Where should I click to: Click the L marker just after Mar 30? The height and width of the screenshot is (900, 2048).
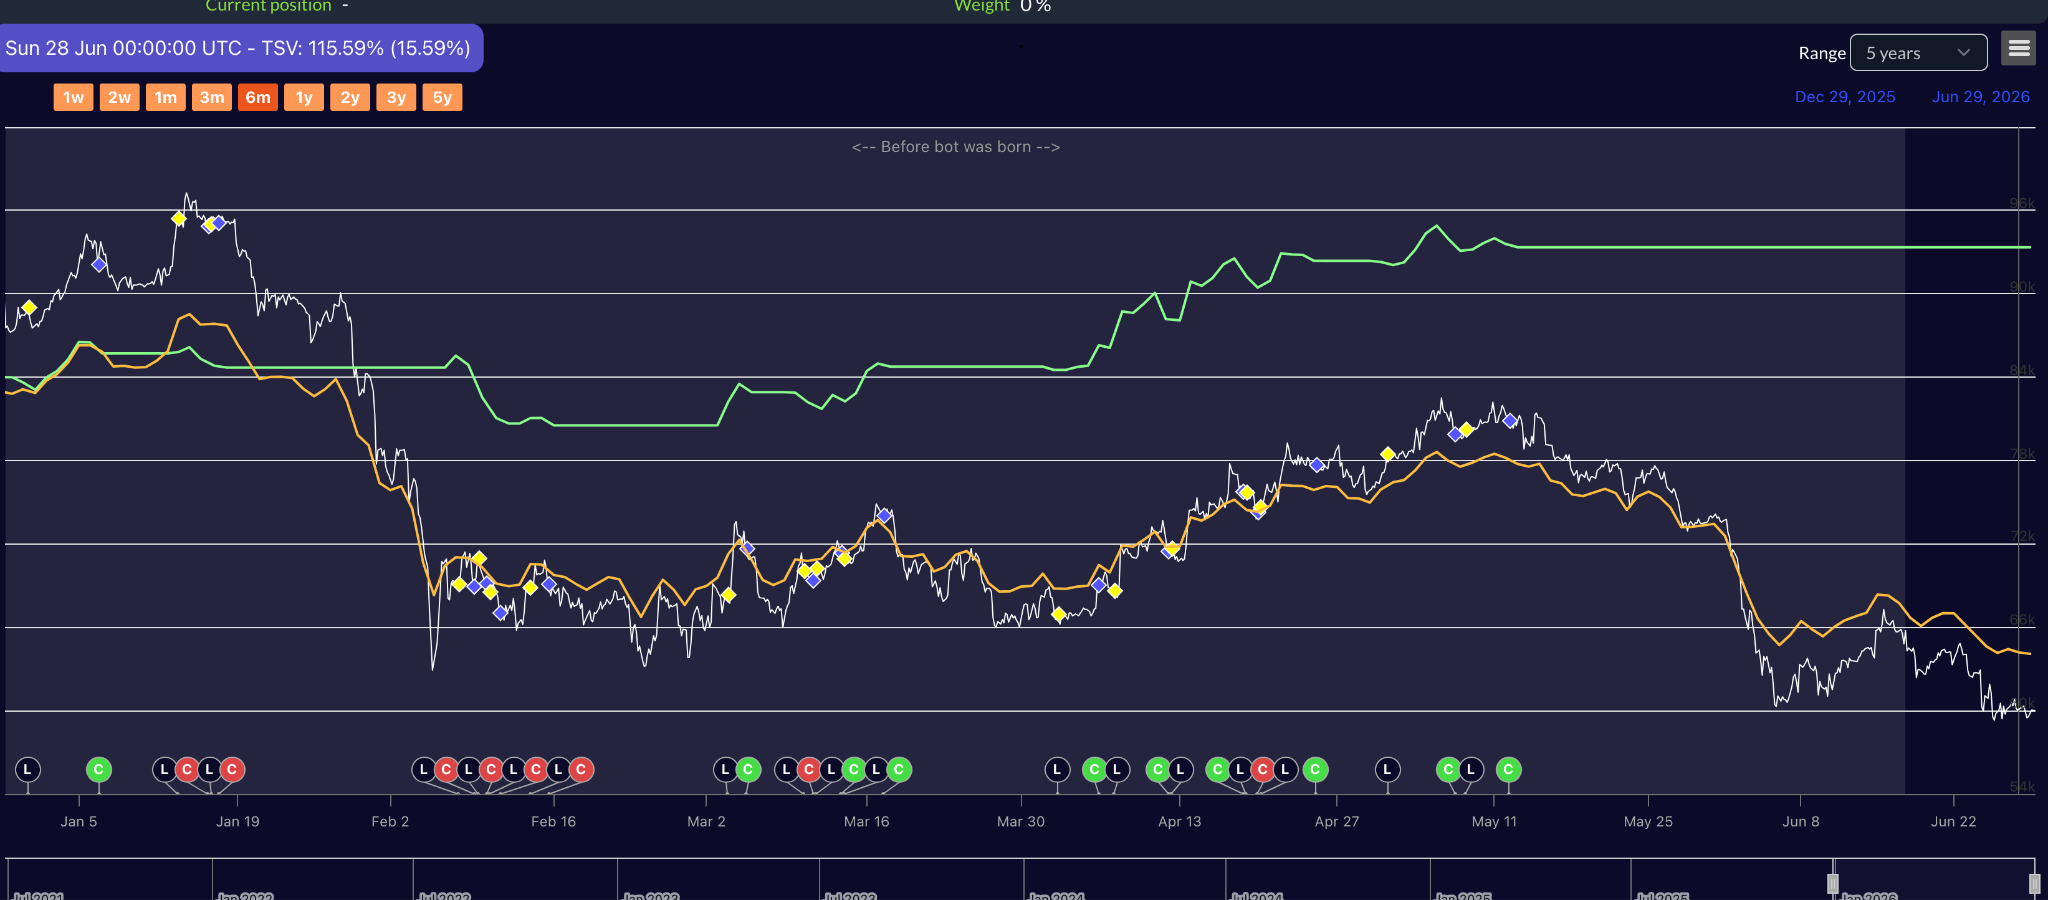[x=1057, y=769]
